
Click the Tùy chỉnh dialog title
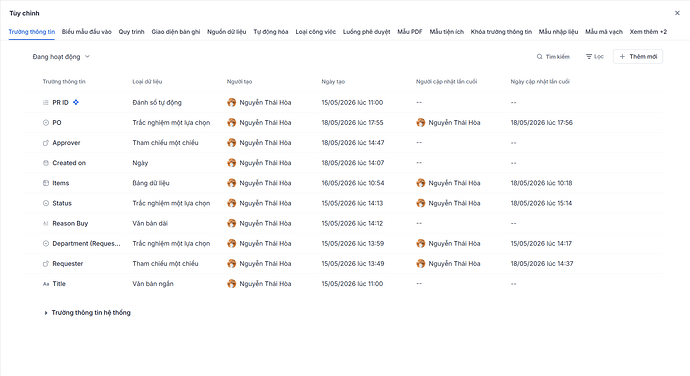[x=24, y=13]
